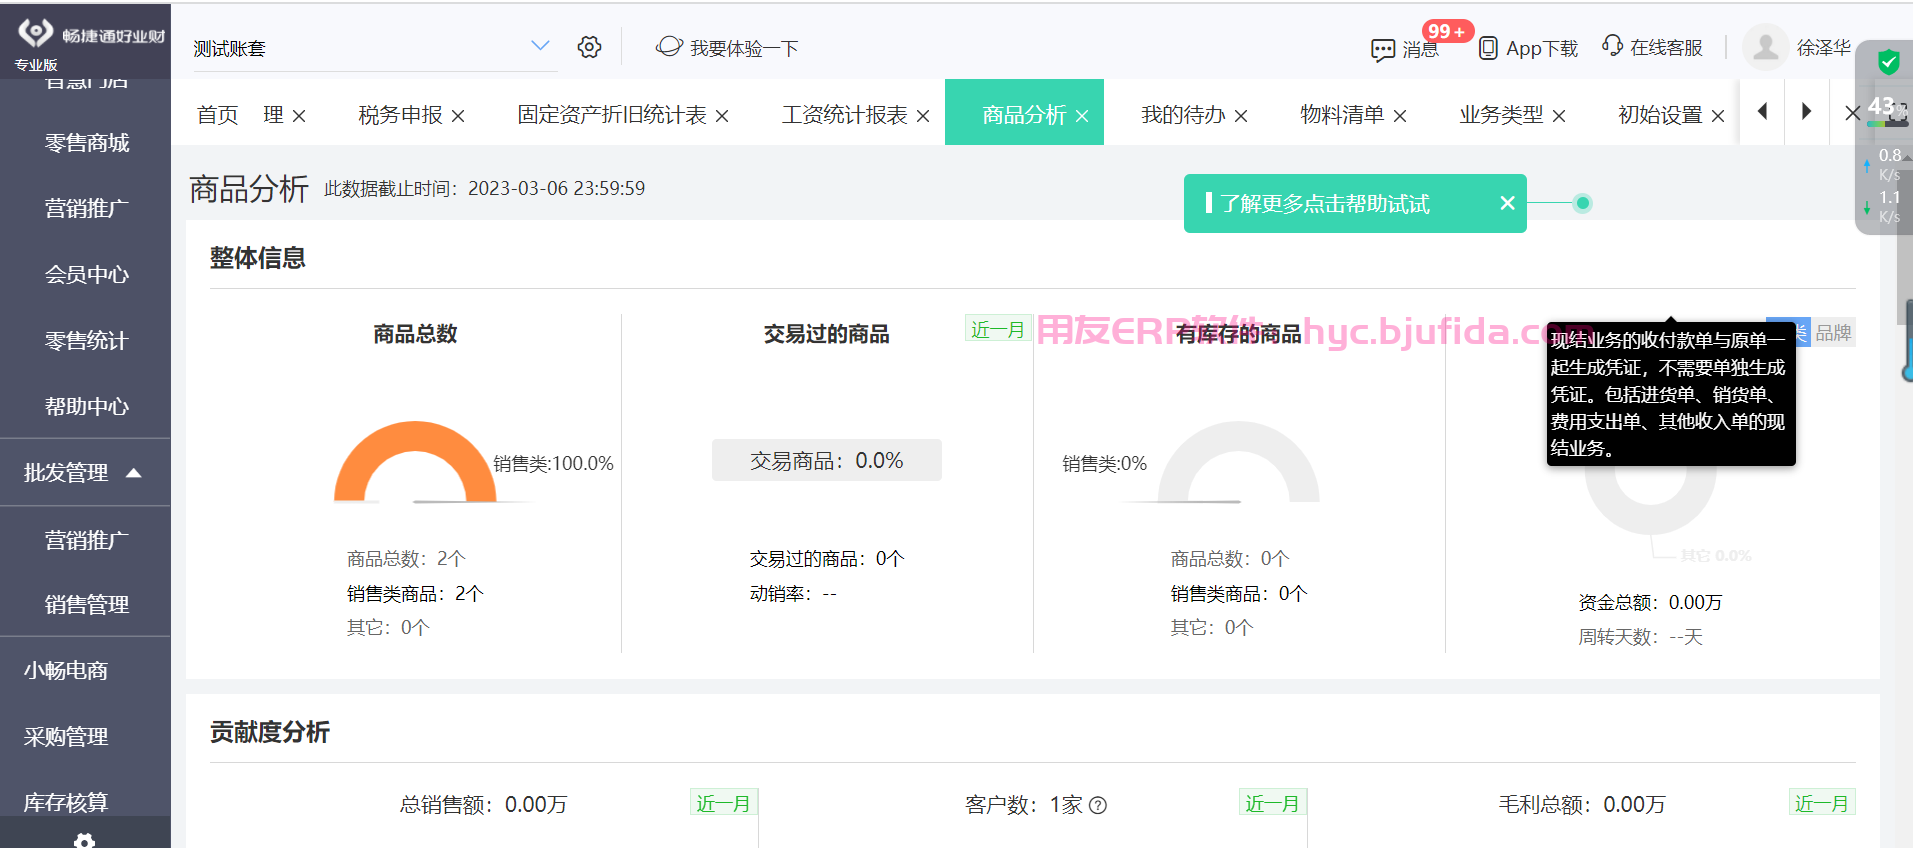Screen dimensions: 1913x848
Task: Close the 了解更多点击帮助试试 tip
Action: pos(1507,203)
